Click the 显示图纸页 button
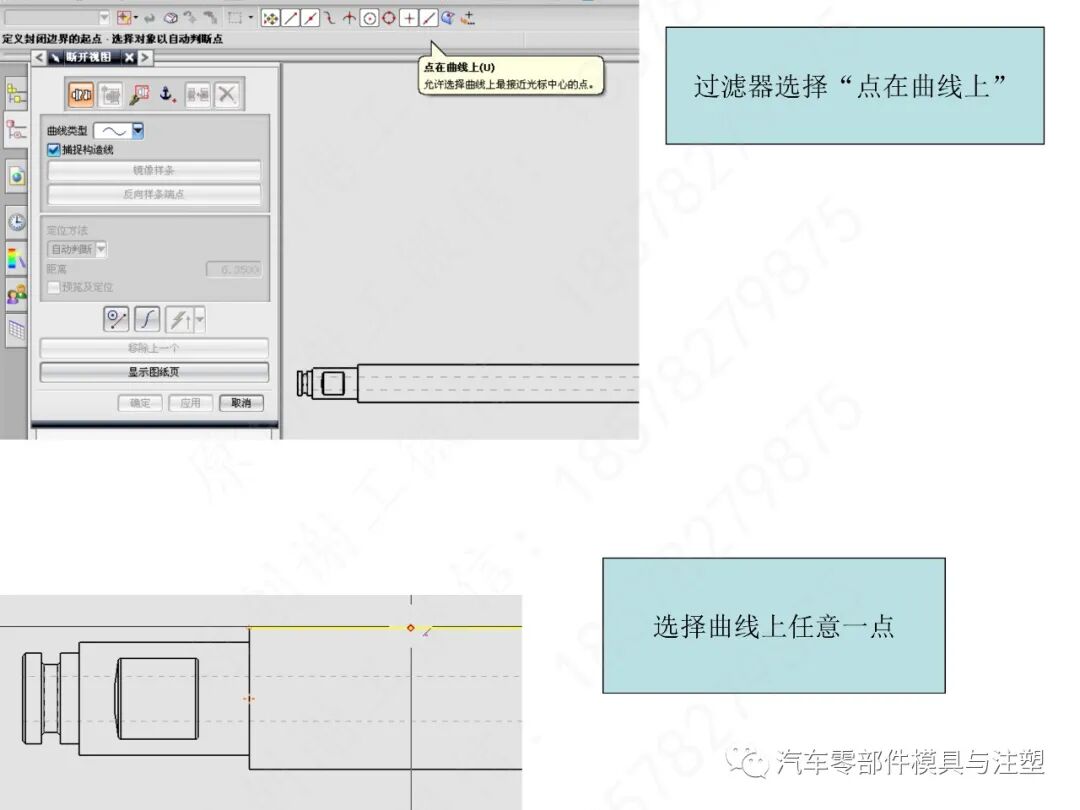 pyautogui.click(x=154, y=372)
